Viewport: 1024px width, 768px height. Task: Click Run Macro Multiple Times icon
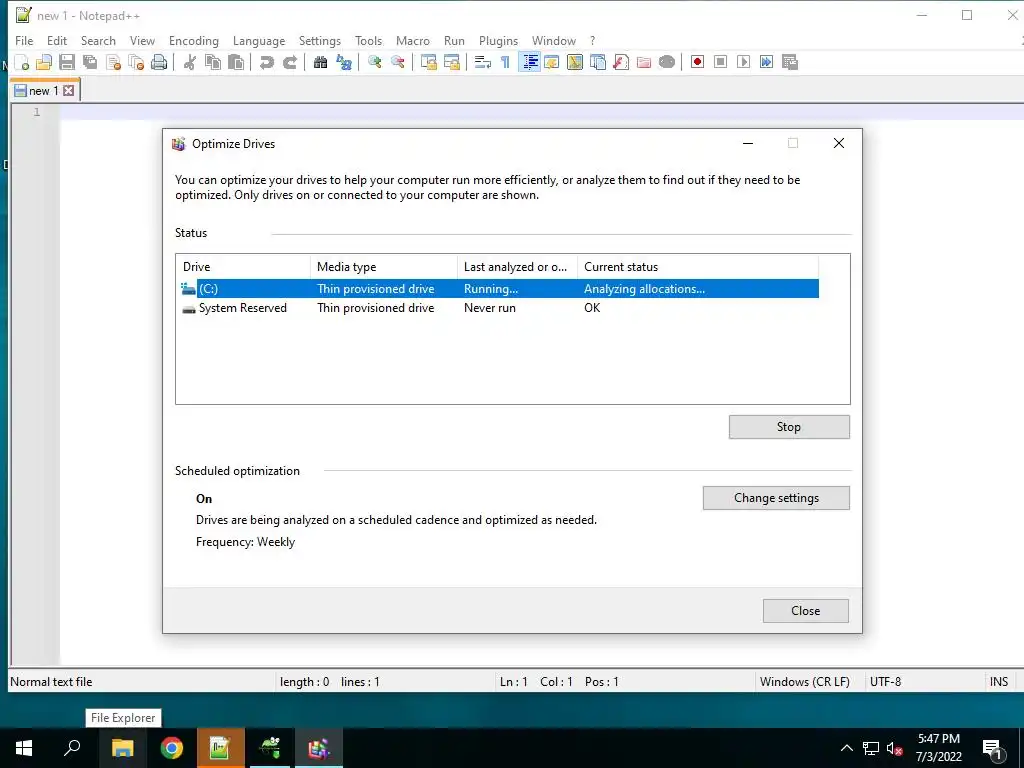pos(766,63)
